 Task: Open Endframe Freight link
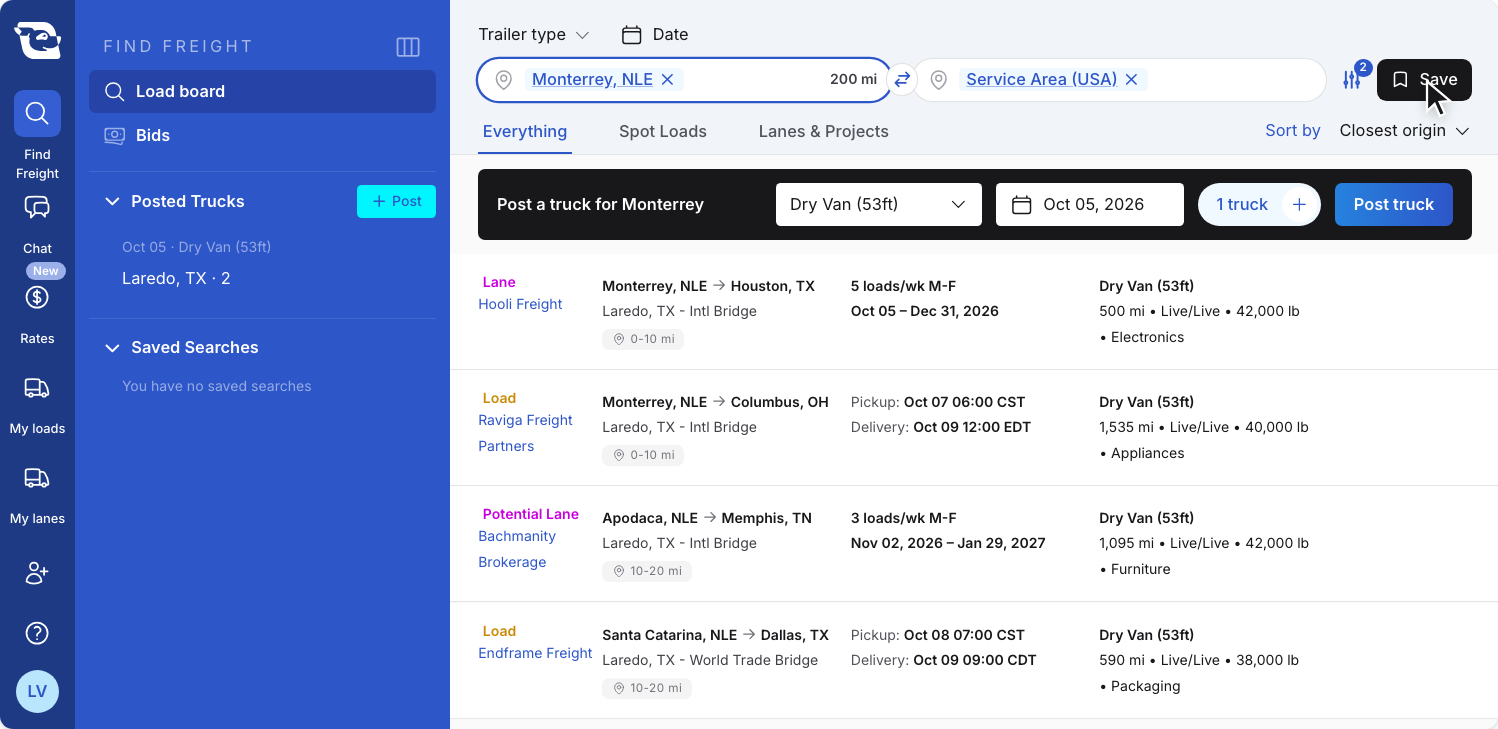535,653
